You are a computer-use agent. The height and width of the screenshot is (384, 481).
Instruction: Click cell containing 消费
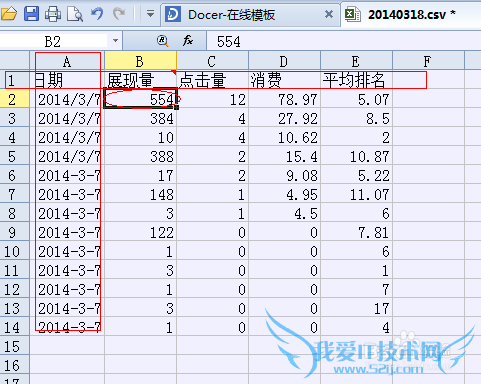pyautogui.click(x=284, y=80)
